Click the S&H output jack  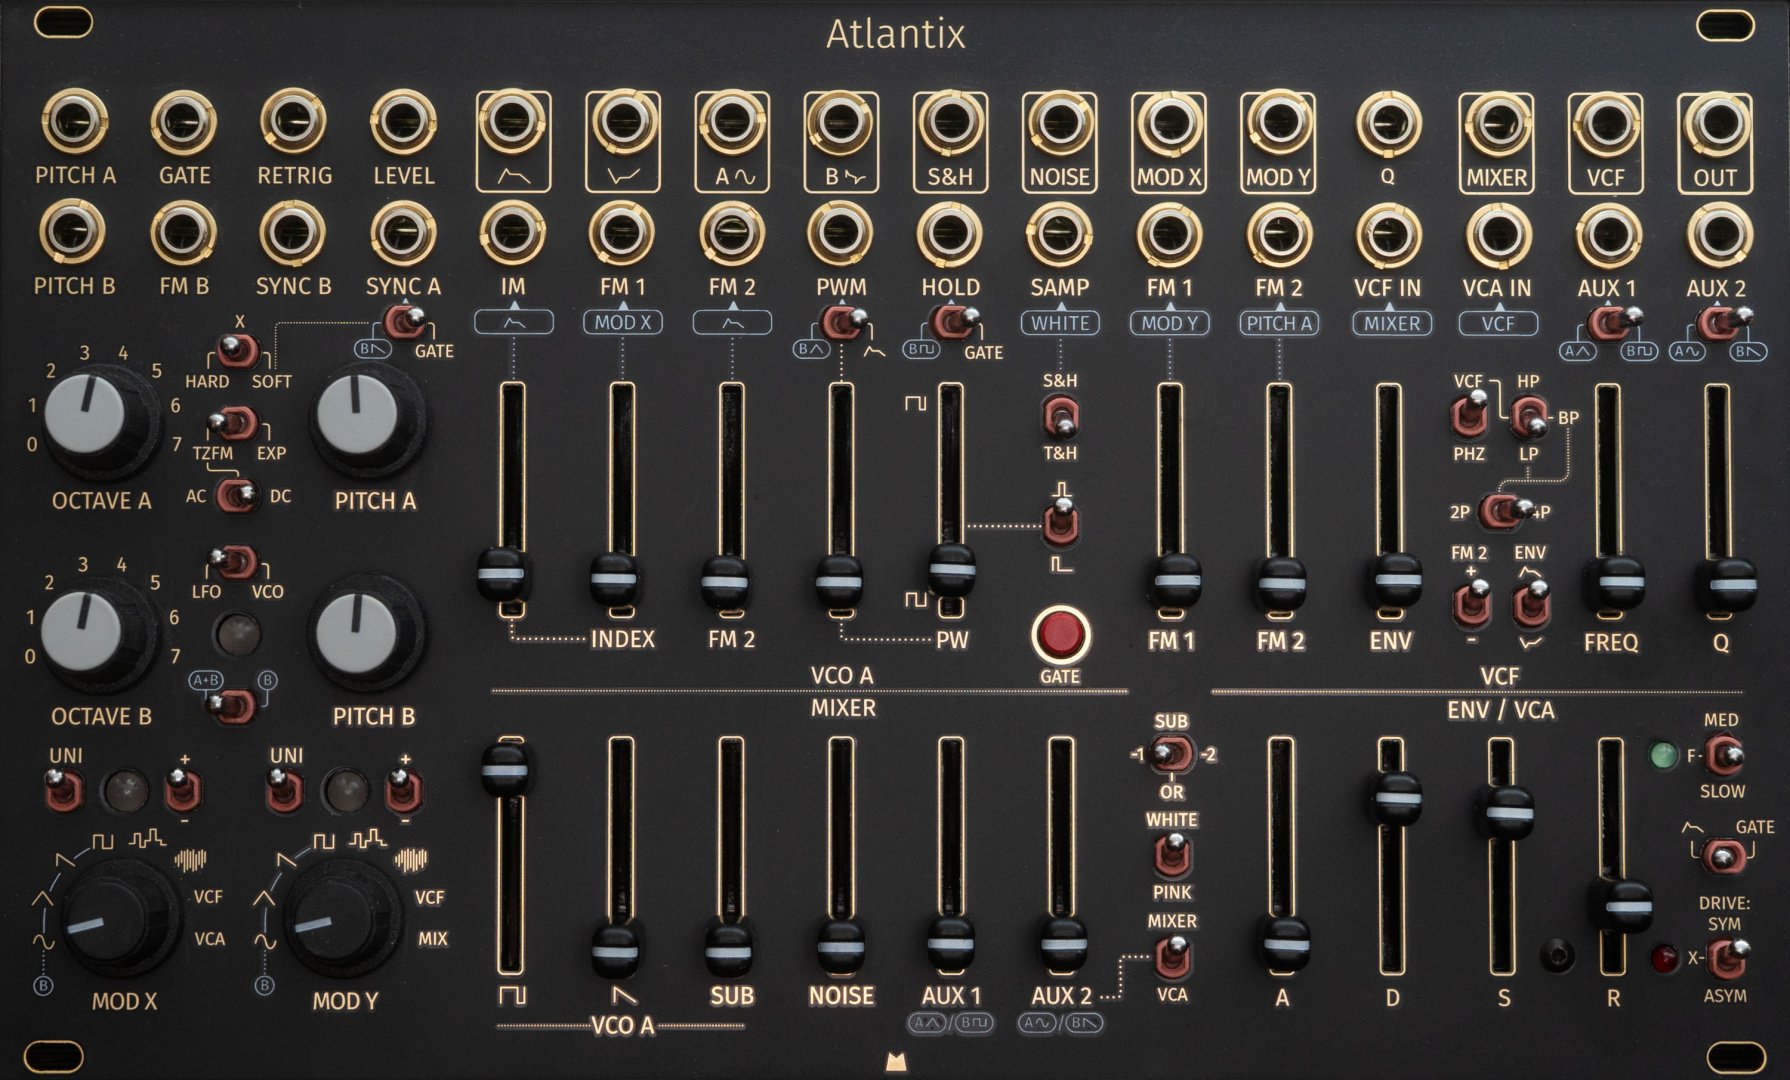[949, 123]
